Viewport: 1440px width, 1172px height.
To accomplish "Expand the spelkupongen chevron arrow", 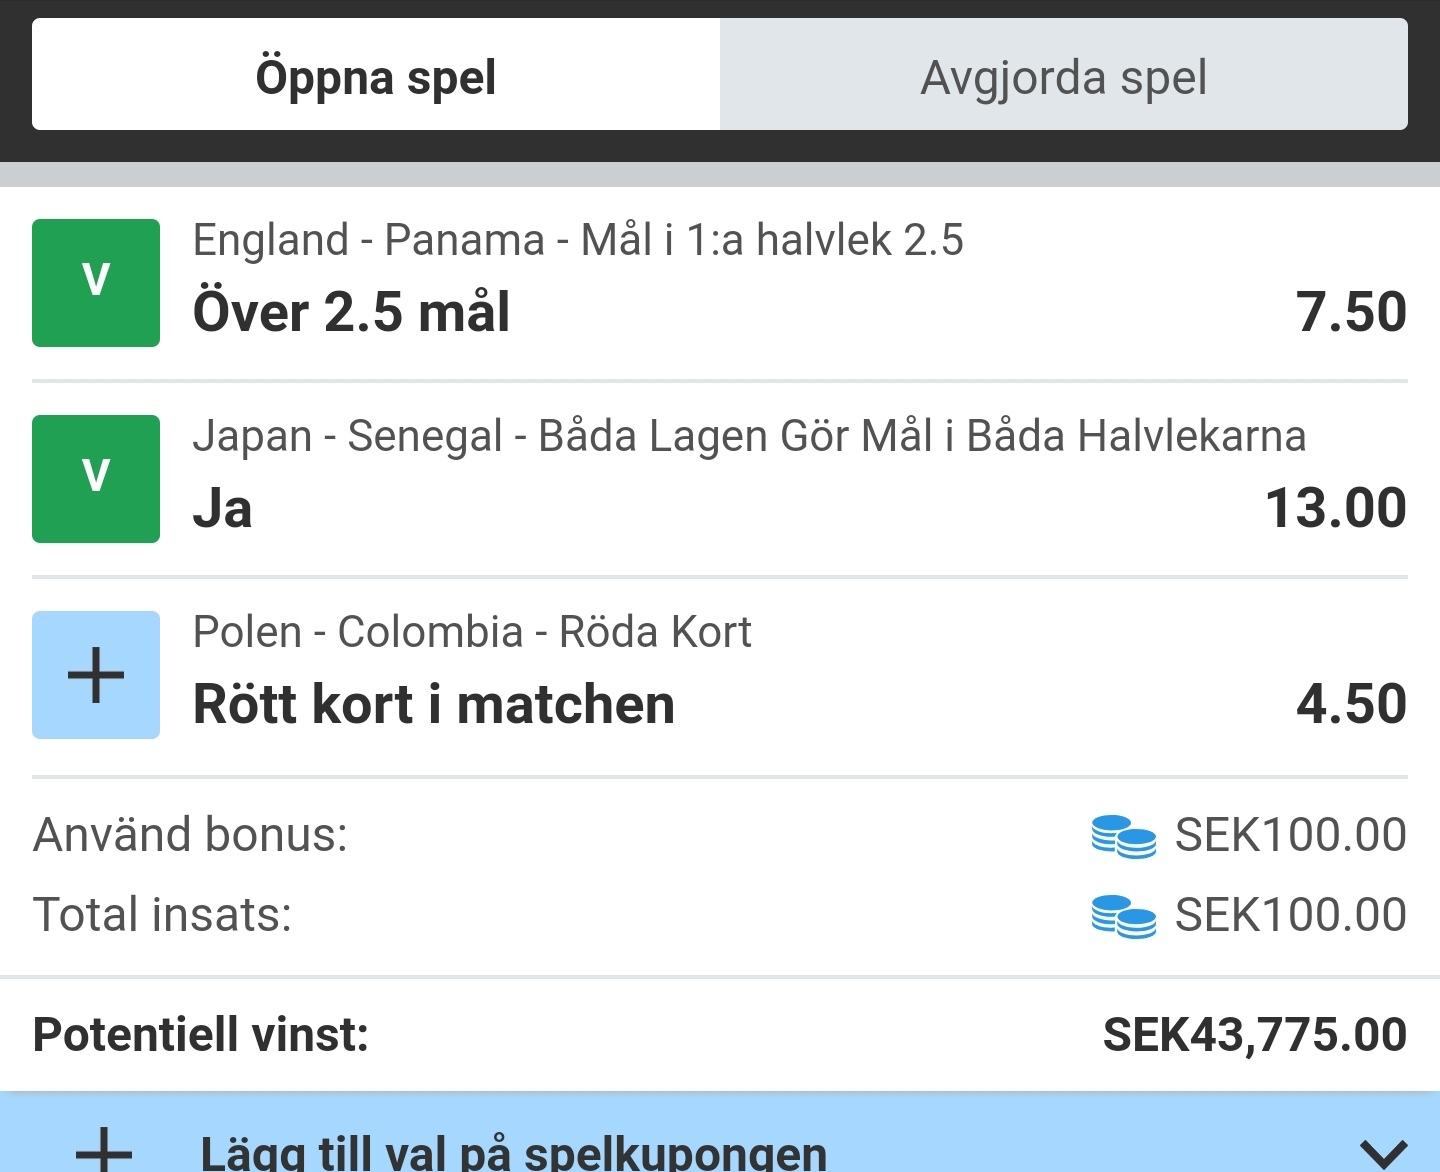I will point(1385,1153).
